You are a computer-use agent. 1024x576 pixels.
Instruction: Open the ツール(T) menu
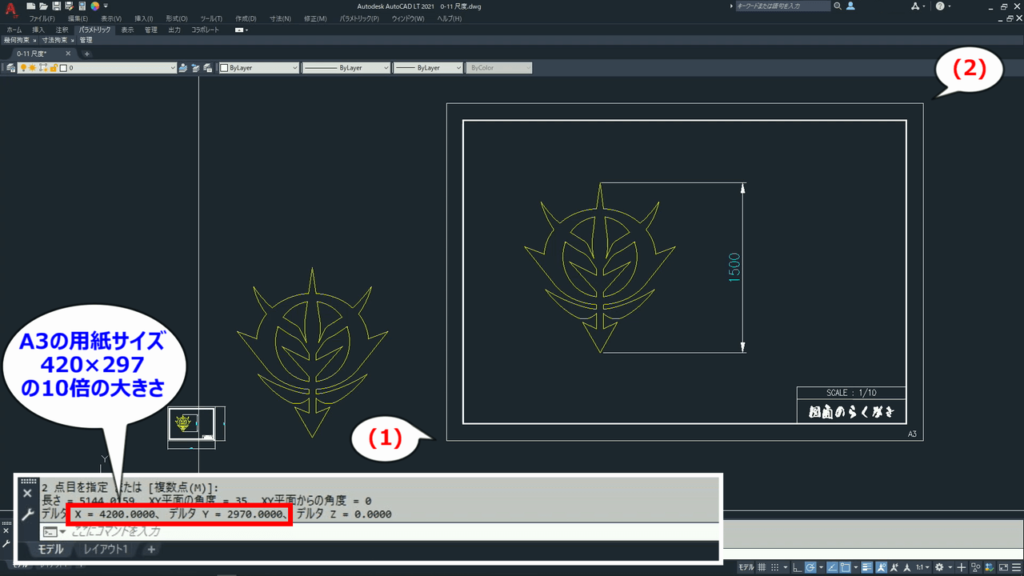click(211, 19)
